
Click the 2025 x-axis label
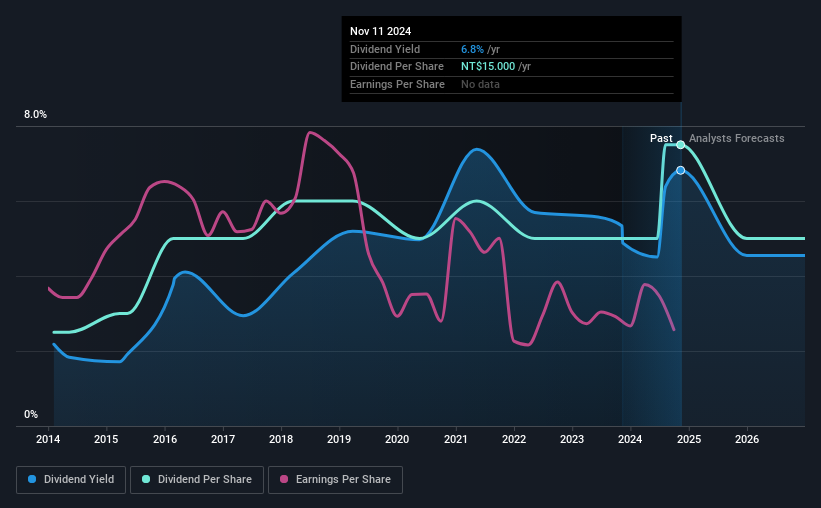(x=689, y=439)
